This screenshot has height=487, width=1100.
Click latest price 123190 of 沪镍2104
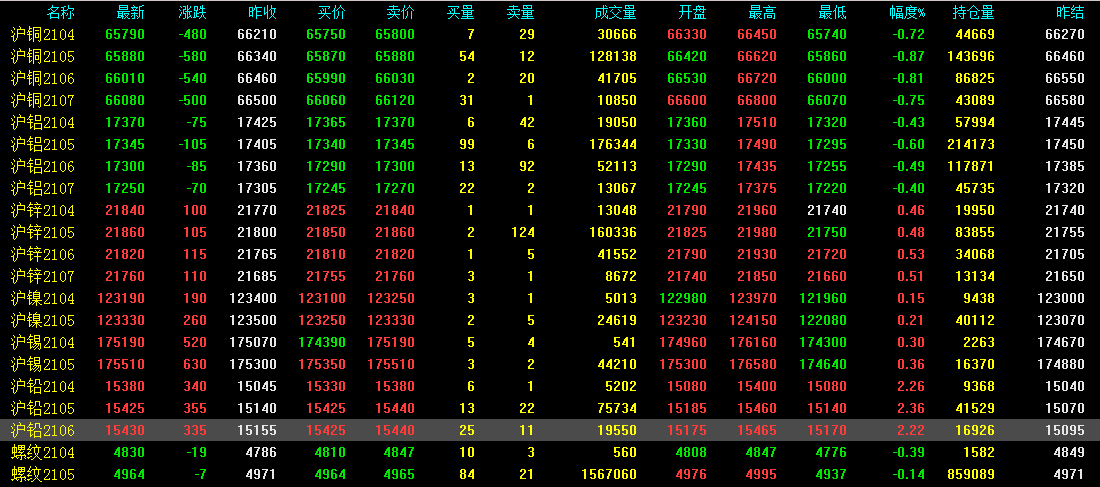(122, 298)
